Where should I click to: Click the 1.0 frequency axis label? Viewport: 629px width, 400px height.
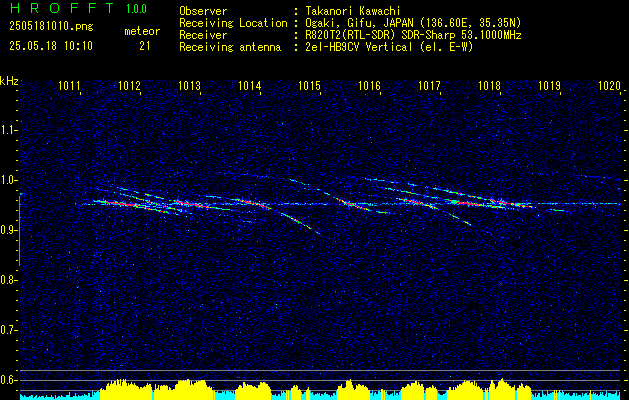pyautogui.click(x=8, y=180)
